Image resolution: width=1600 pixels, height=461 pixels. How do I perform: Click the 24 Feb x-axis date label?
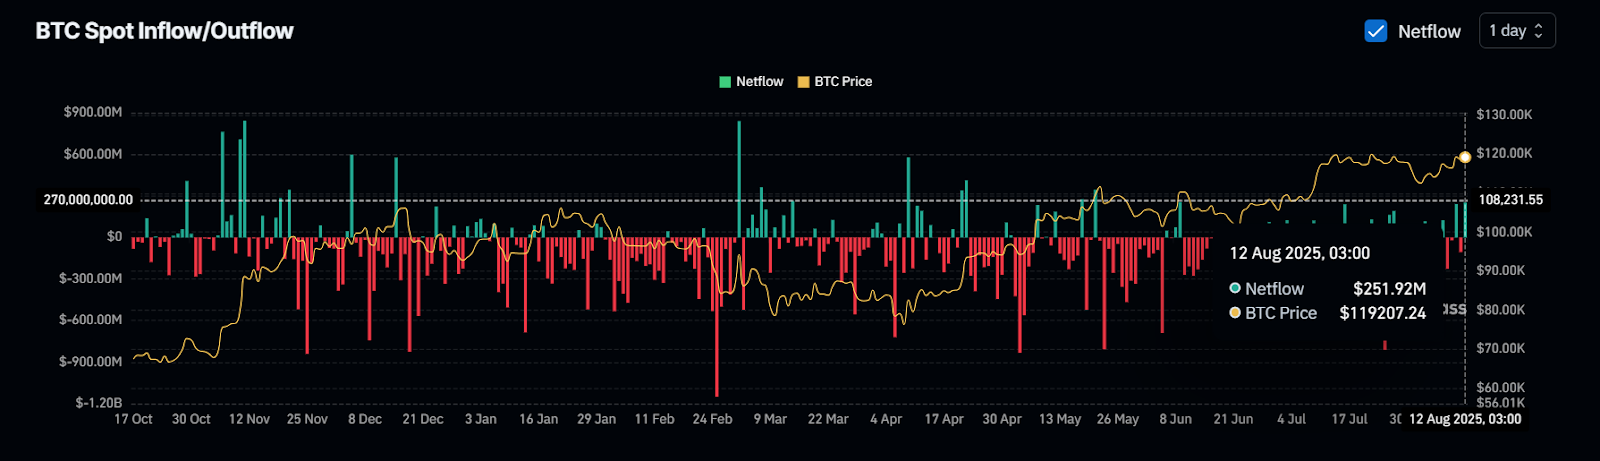[712, 419]
